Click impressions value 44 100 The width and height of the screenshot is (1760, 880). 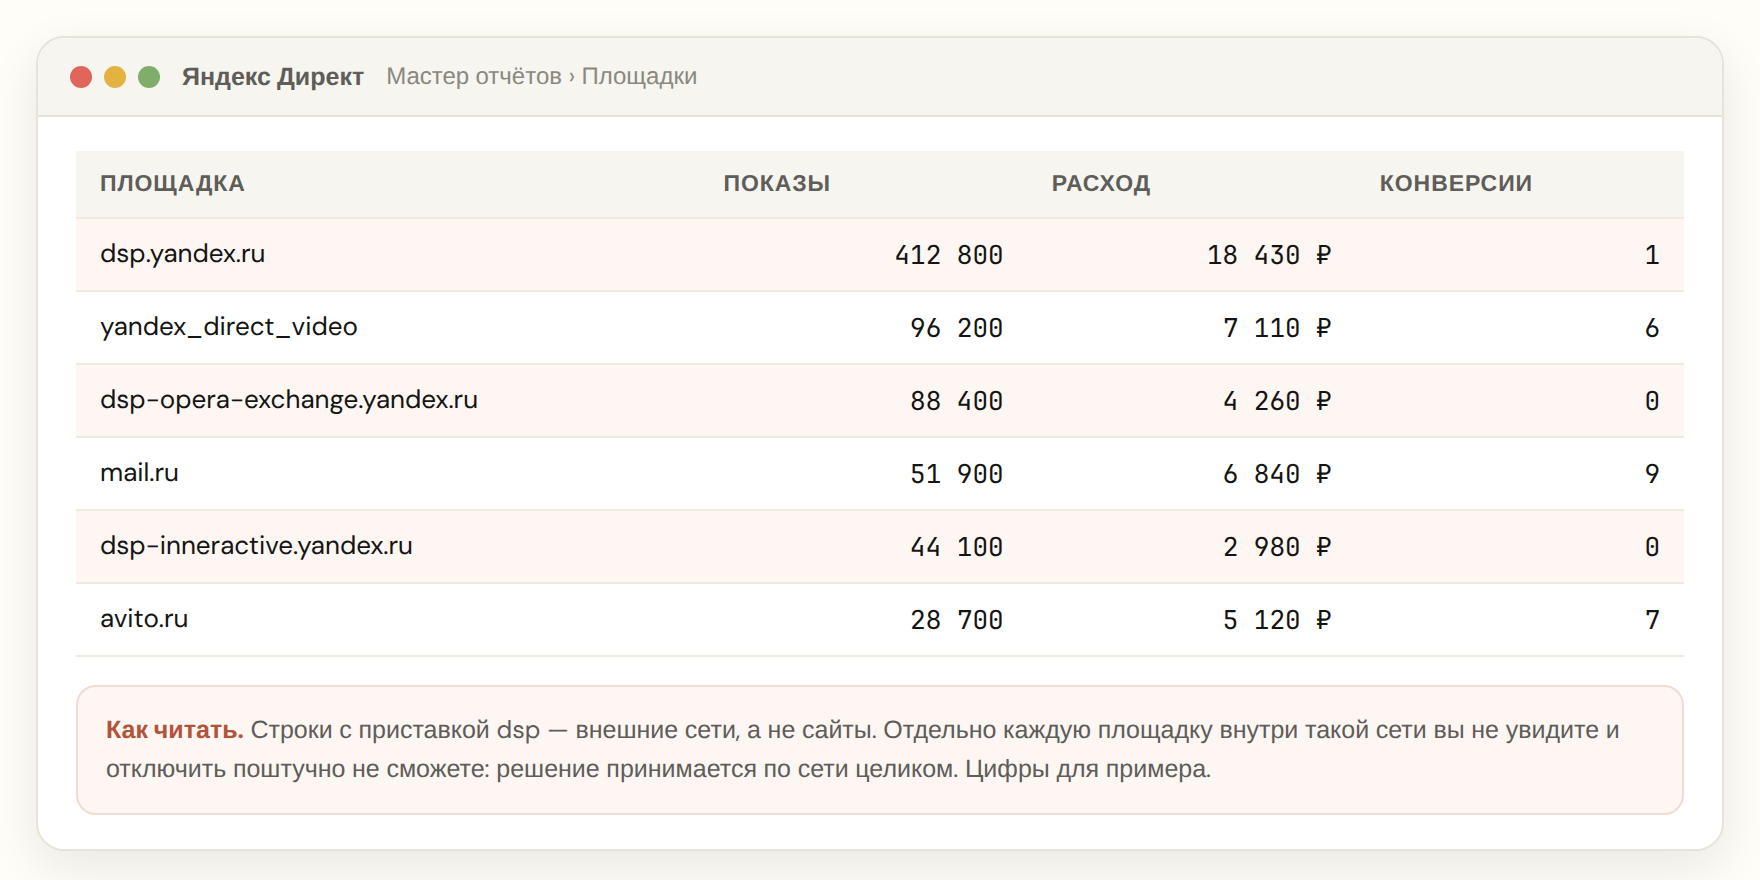[x=956, y=547]
